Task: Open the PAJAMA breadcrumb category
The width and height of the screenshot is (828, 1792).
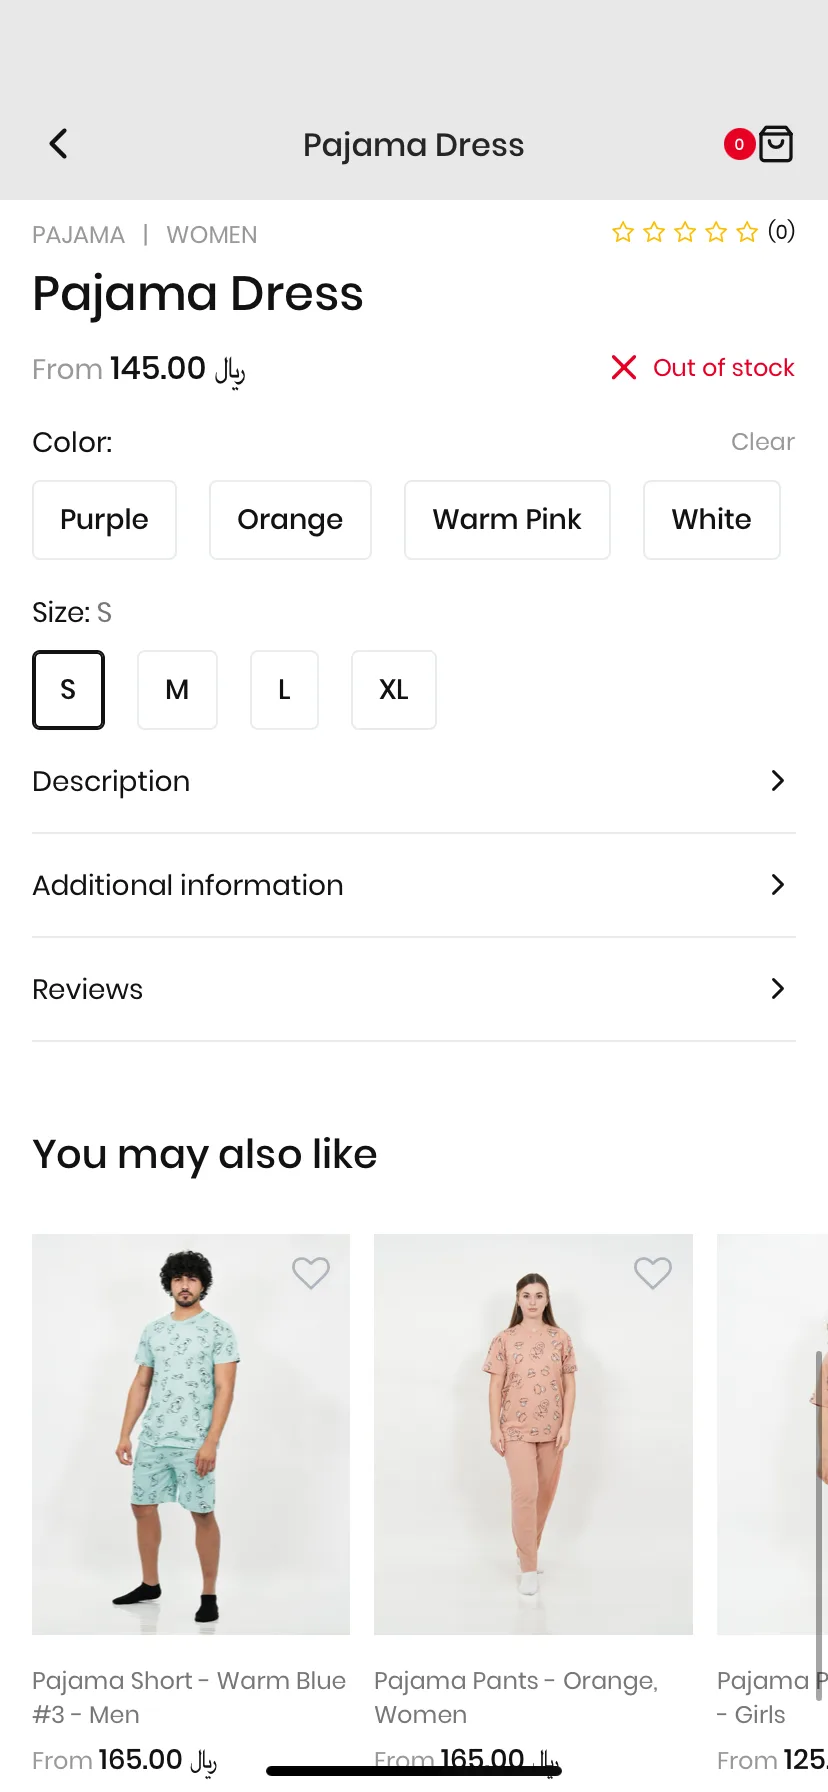Action: click(78, 235)
